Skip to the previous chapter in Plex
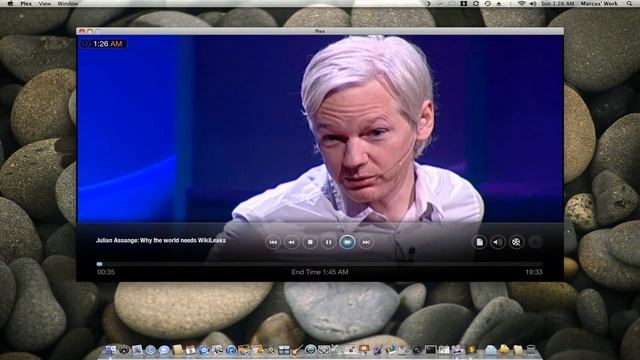The width and height of the screenshot is (640, 360). click(273, 242)
